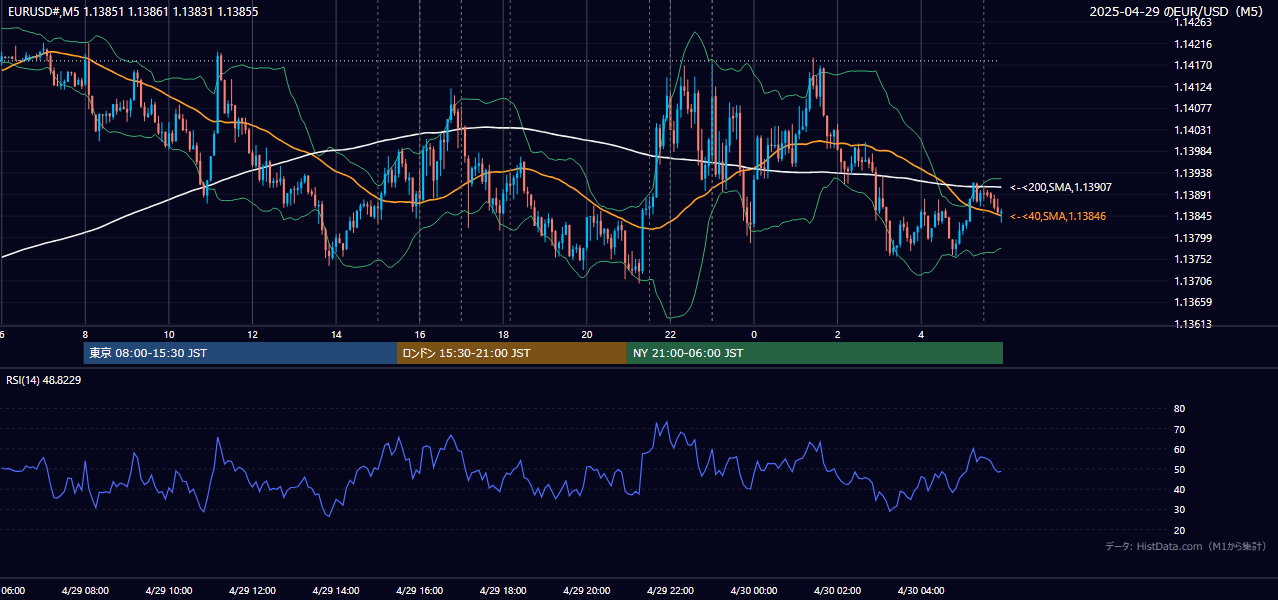1278x600 pixels.
Task: Click price axis value 1.13984
Action: [1192, 151]
